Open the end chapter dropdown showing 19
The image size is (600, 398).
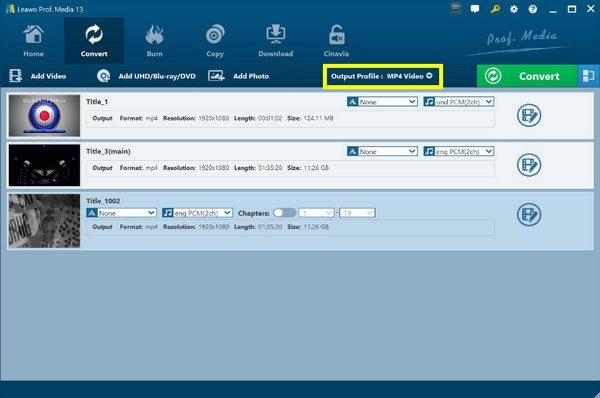357,213
